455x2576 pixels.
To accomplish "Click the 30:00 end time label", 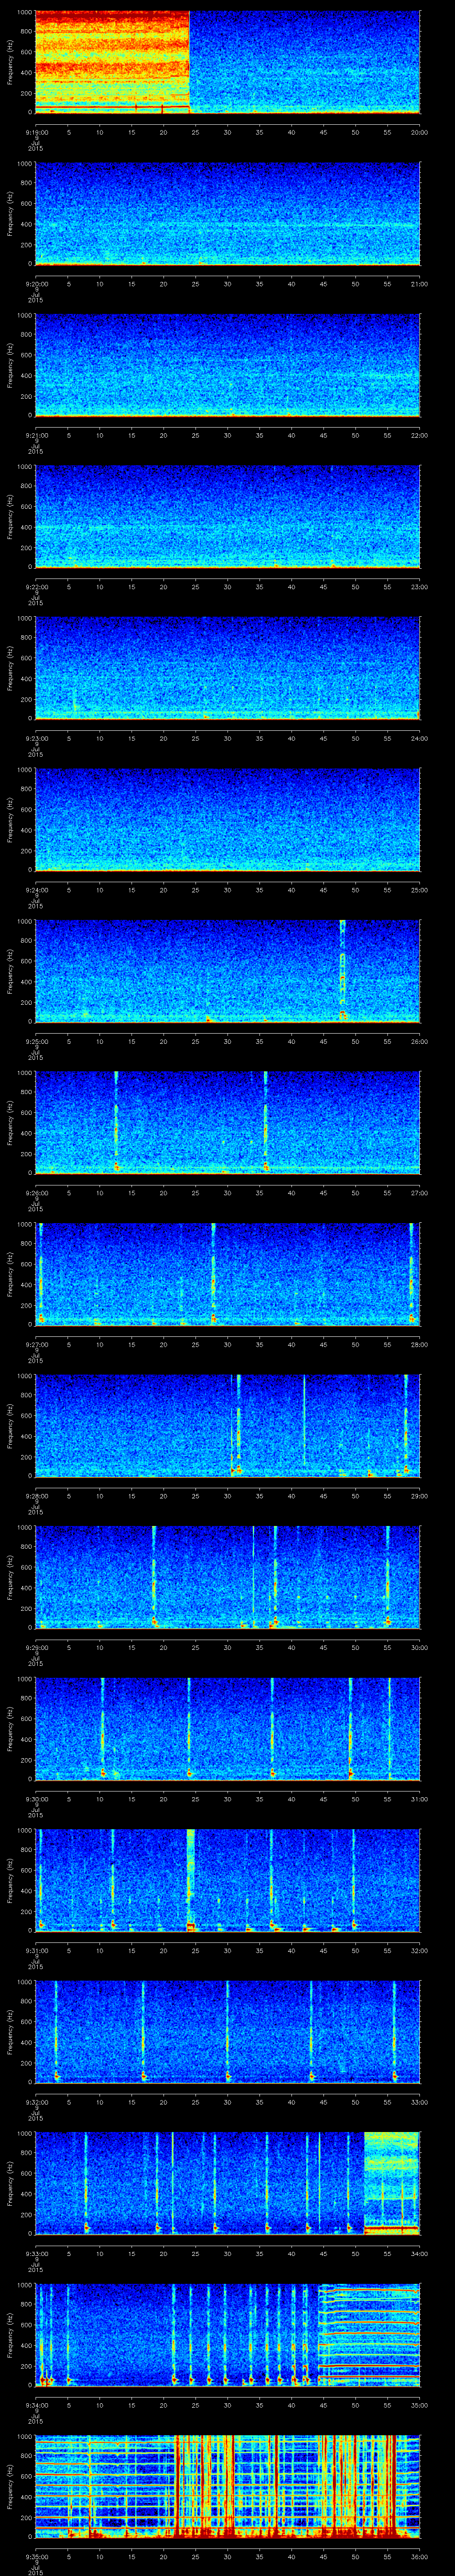I will [419, 1648].
